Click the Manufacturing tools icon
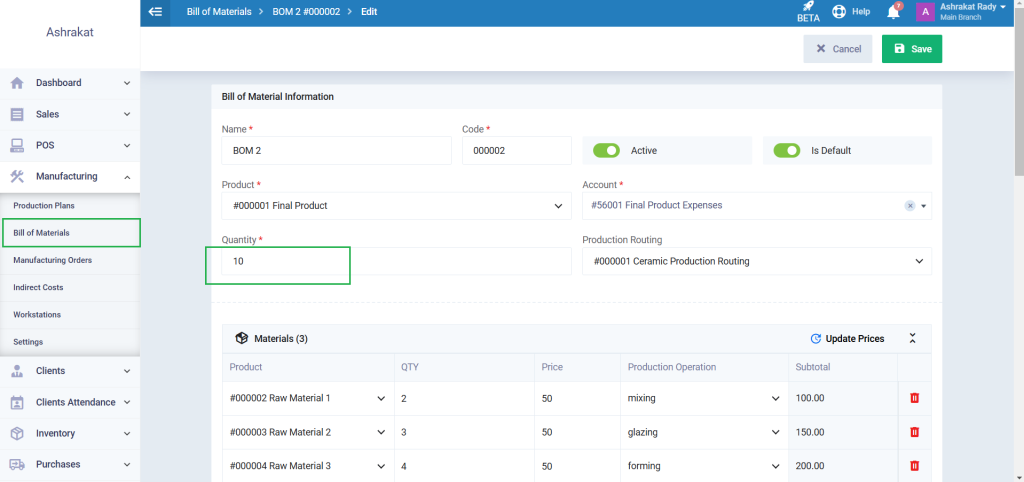This screenshot has width=1024, height=482. pos(17,176)
